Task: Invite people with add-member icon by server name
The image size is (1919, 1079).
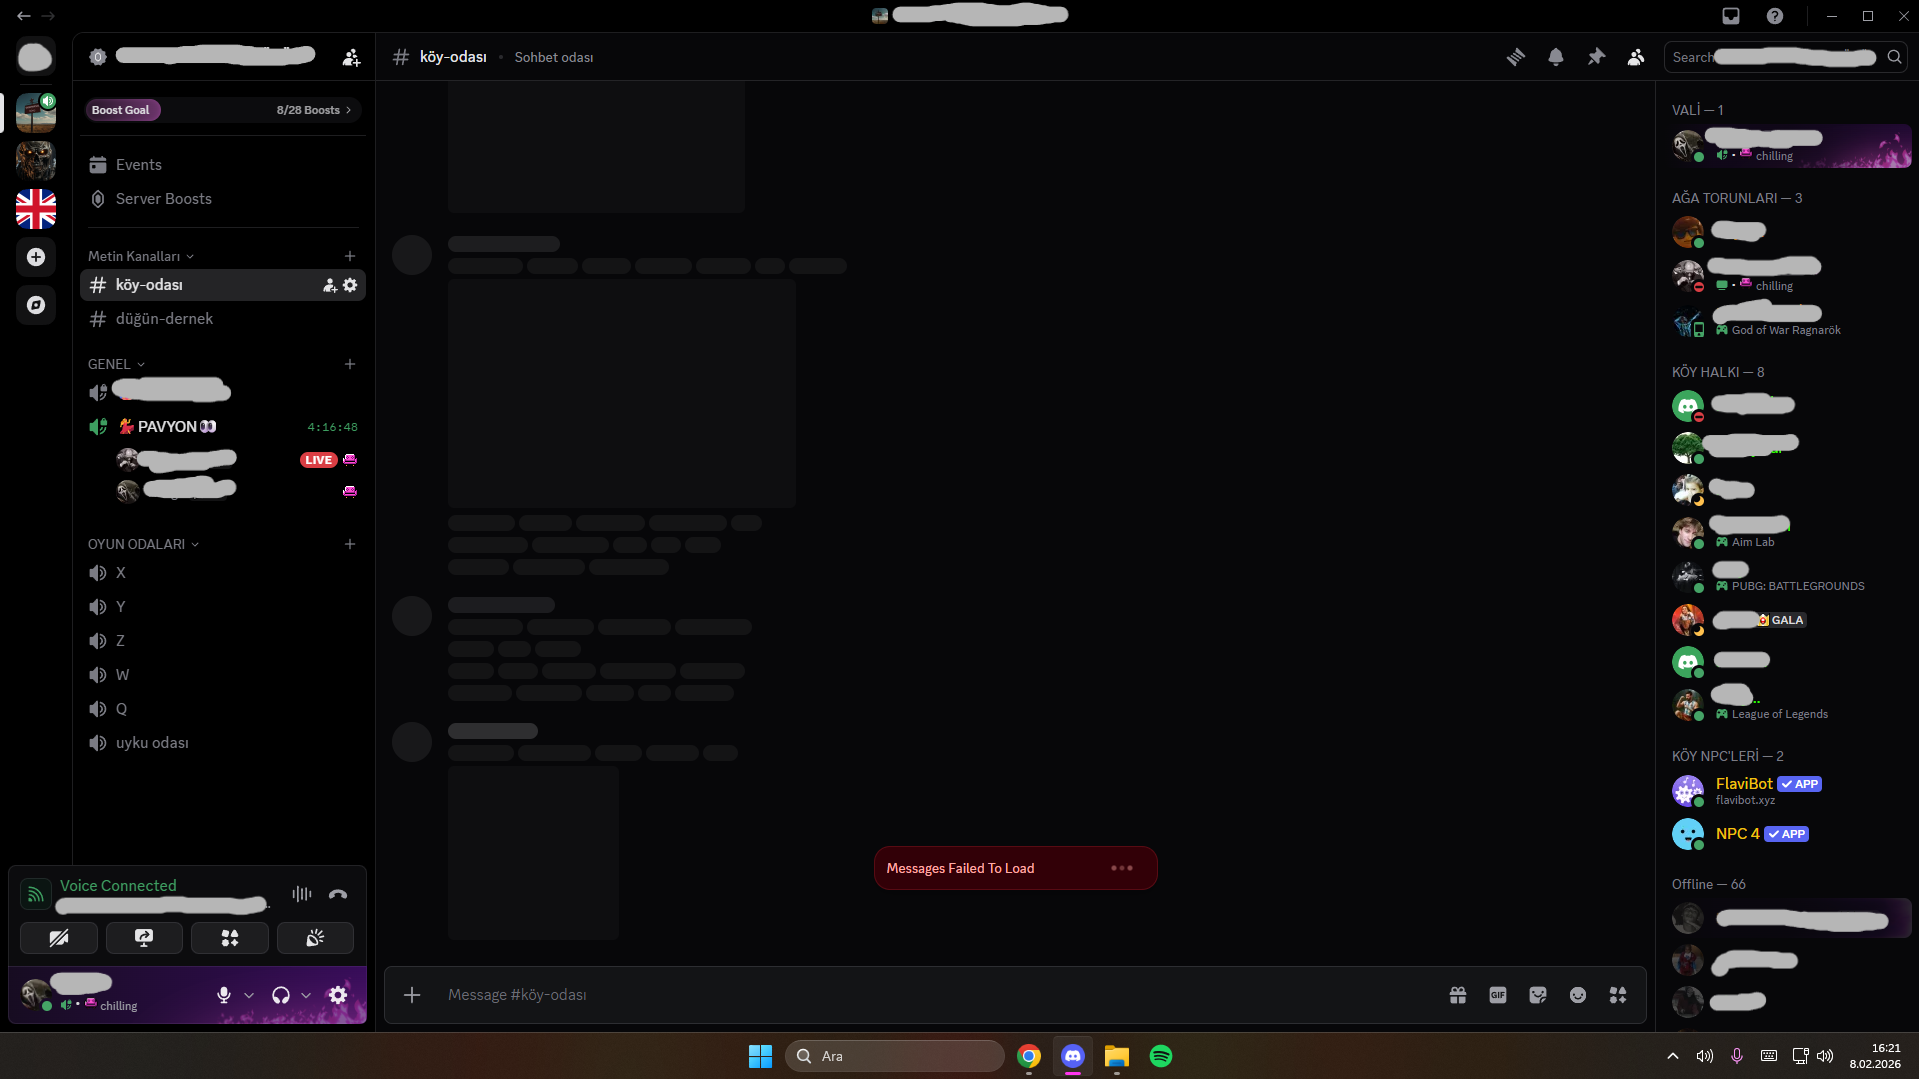Action: click(x=351, y=57)
